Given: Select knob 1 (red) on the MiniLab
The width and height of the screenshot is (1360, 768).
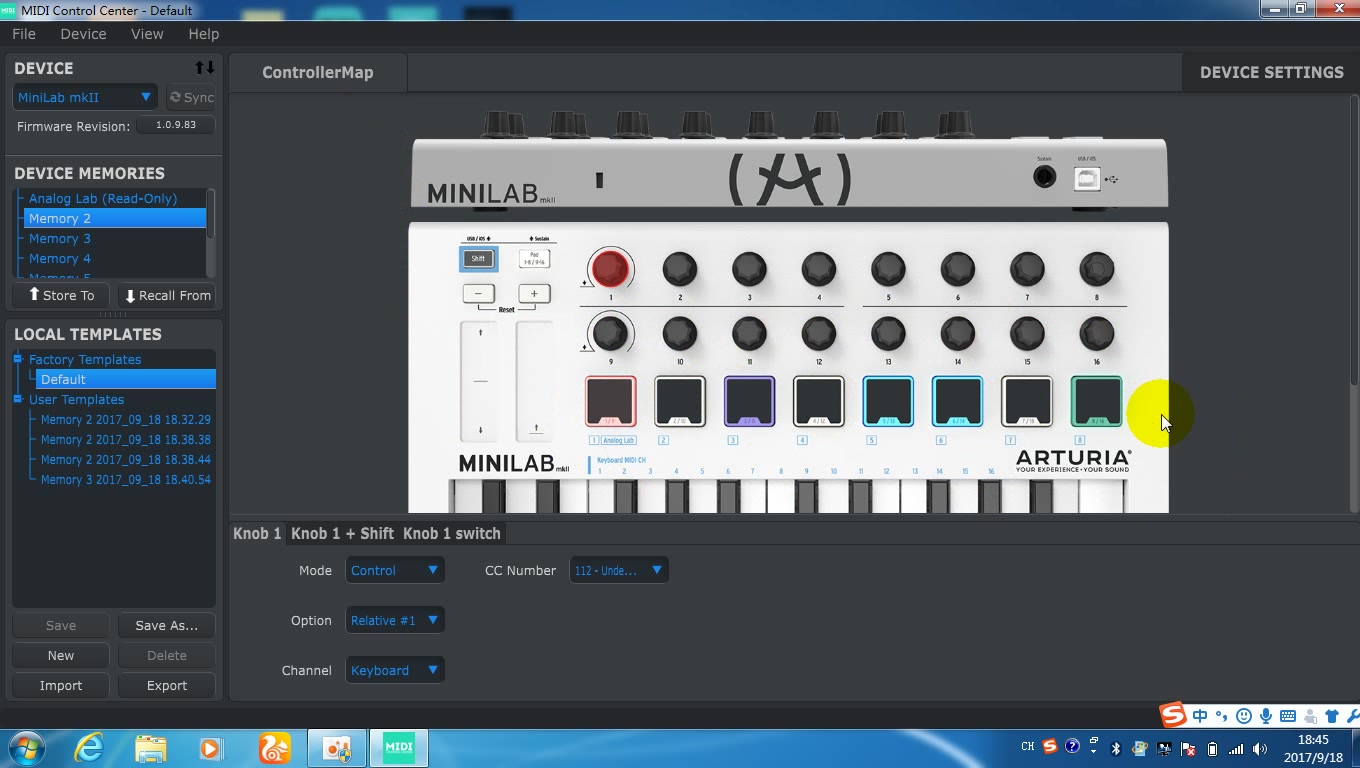Looking at the screenshot, I should point(610,268).
